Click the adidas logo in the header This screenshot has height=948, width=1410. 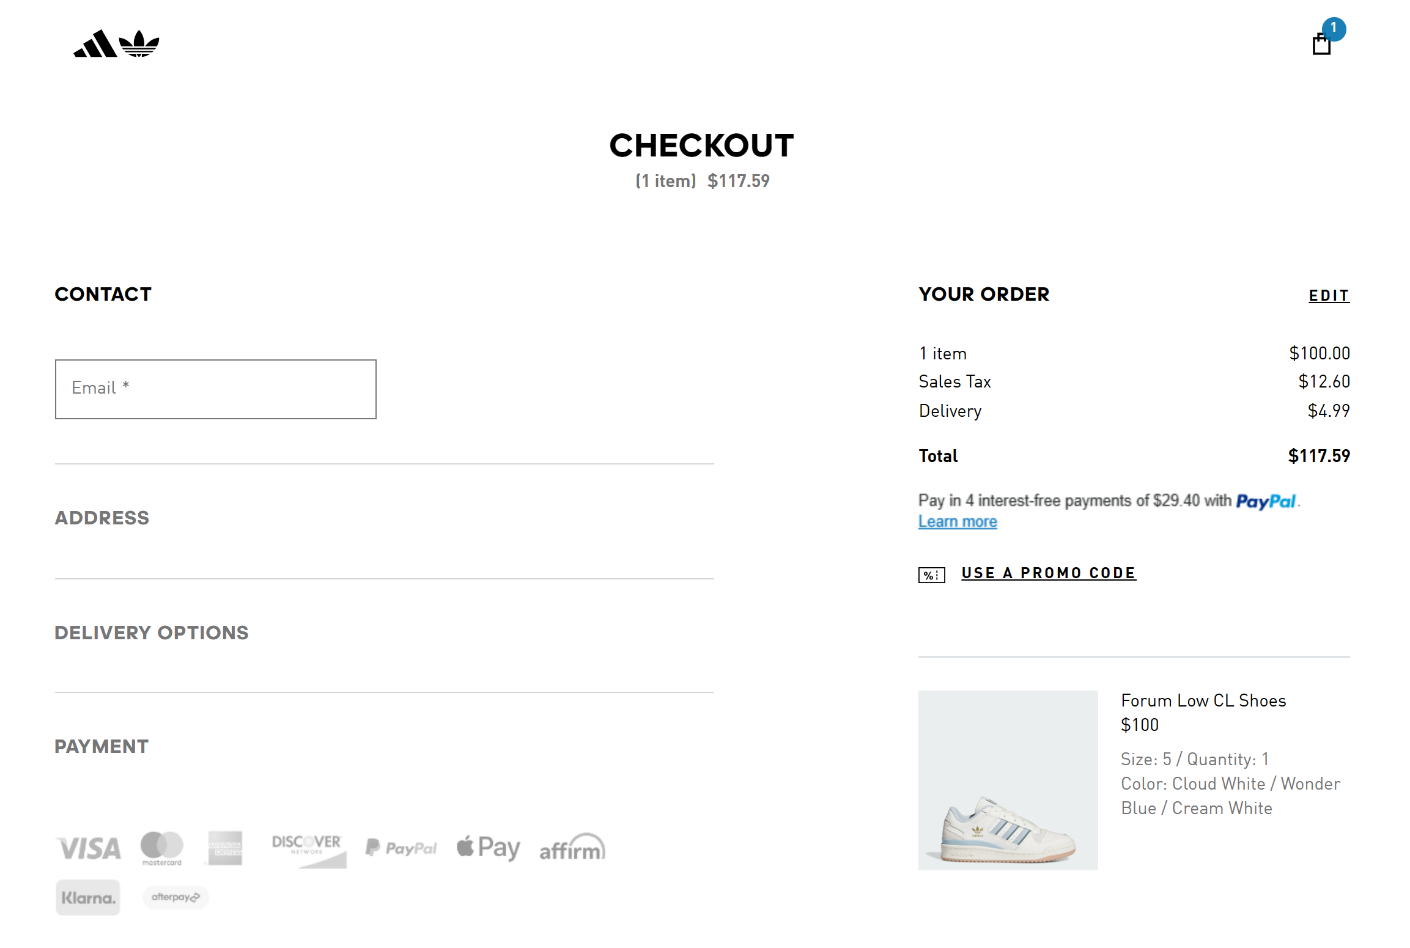pyautogui.click(x=116, y=44)
